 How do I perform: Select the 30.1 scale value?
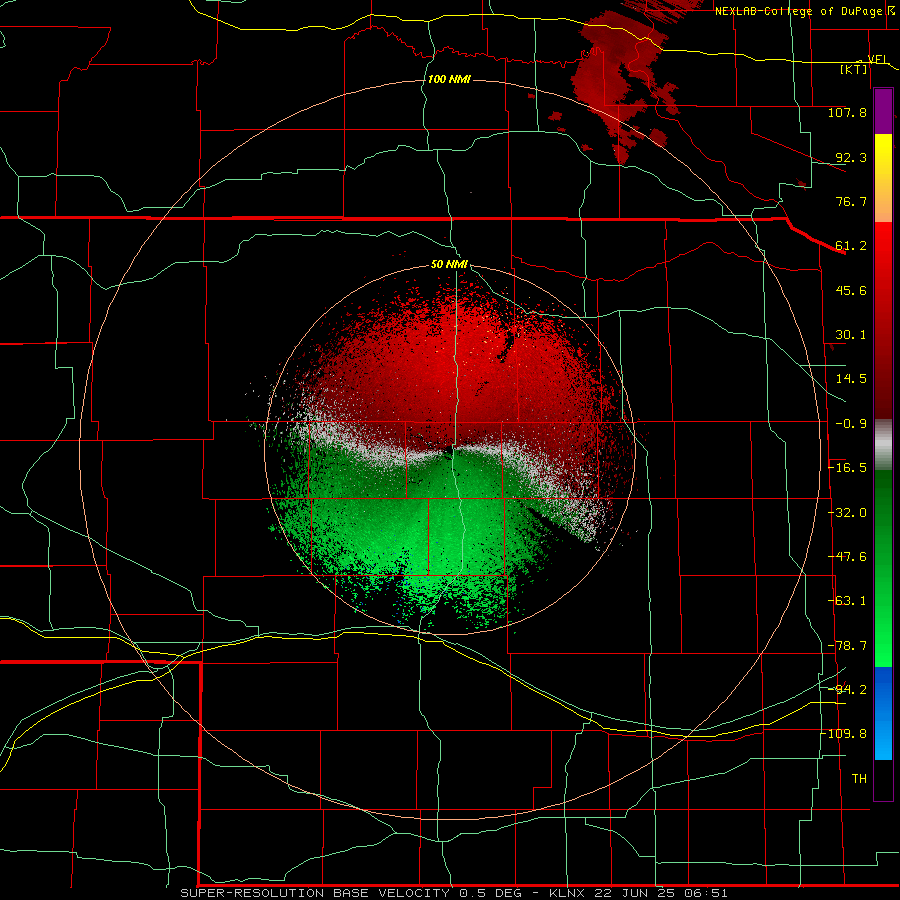pyautogui.click(x=851, y=335)
